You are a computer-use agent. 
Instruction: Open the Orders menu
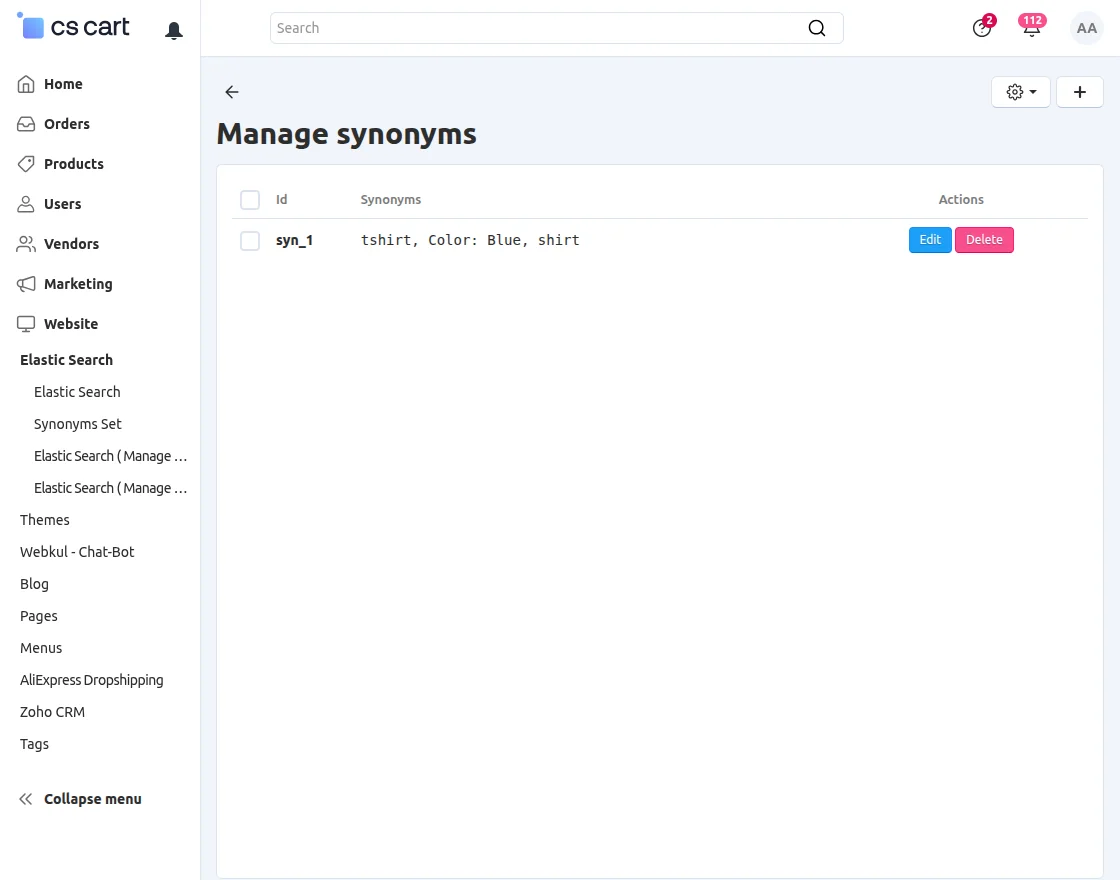(66, 124)
